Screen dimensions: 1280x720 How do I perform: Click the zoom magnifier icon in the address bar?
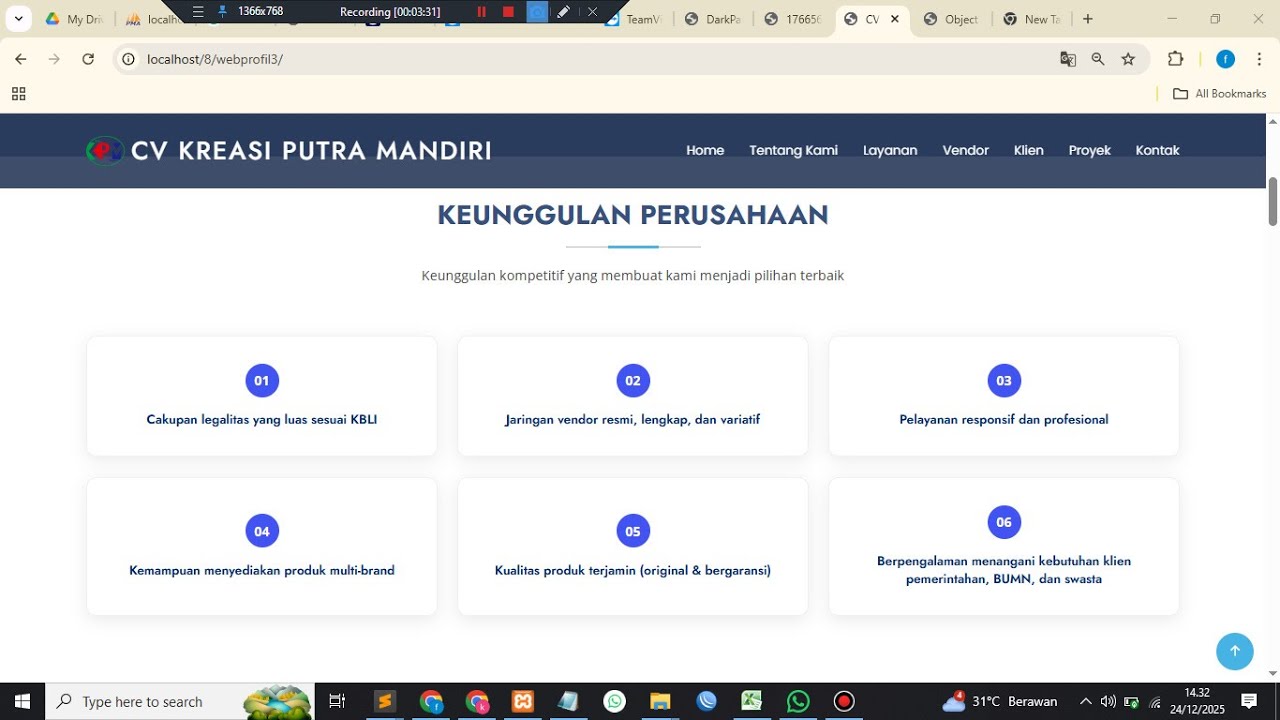1098,59
